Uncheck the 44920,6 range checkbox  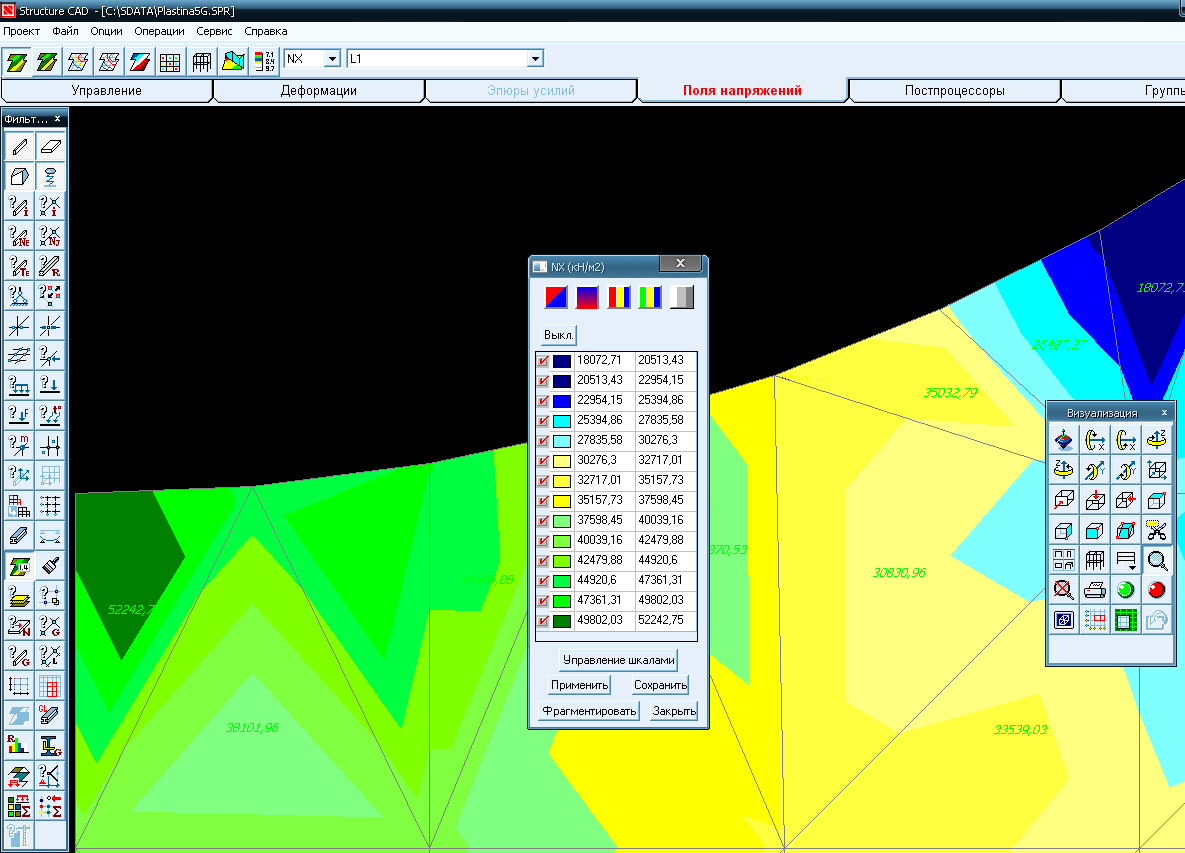coord(543,580)
